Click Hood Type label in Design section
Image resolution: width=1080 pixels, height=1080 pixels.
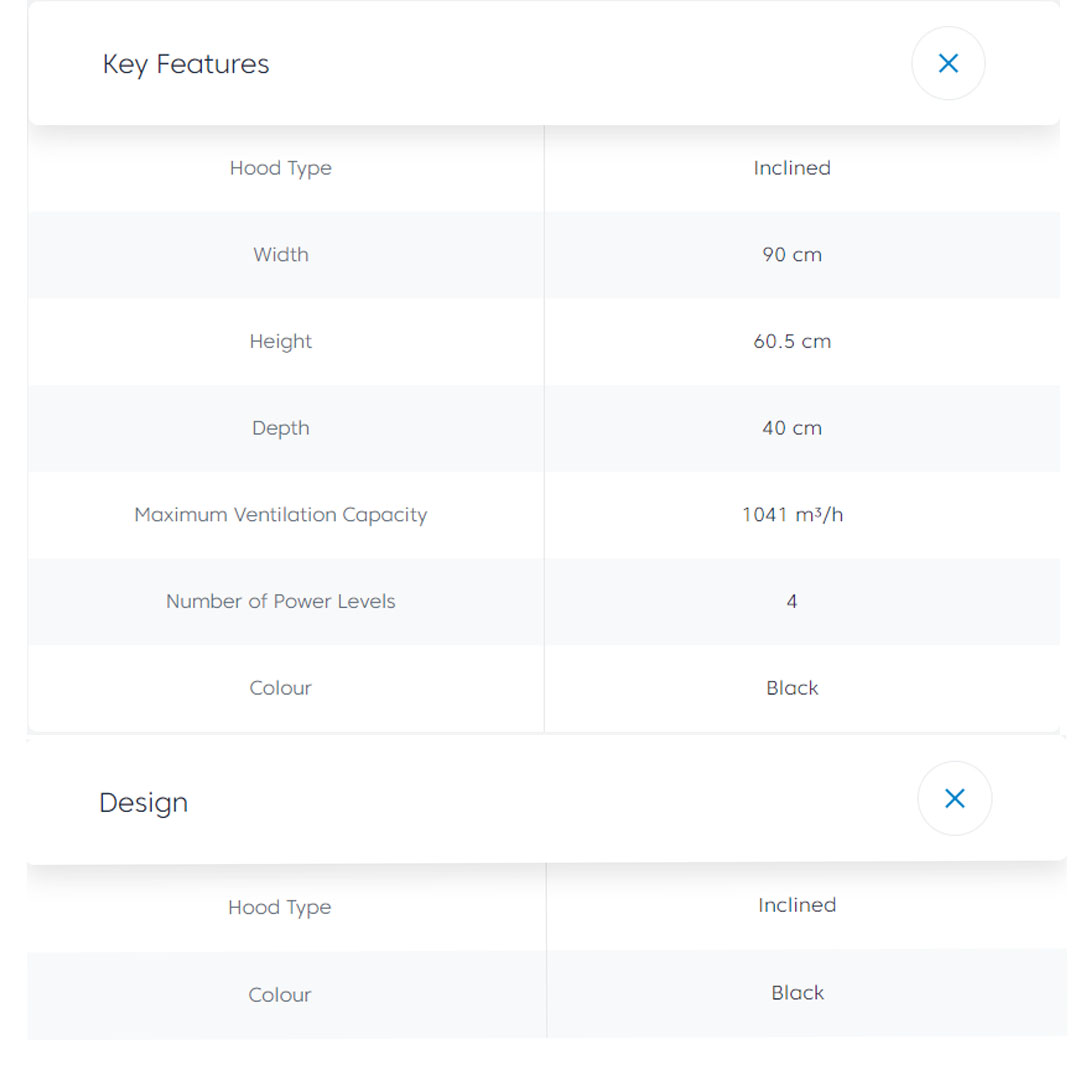tap(279, 907)
